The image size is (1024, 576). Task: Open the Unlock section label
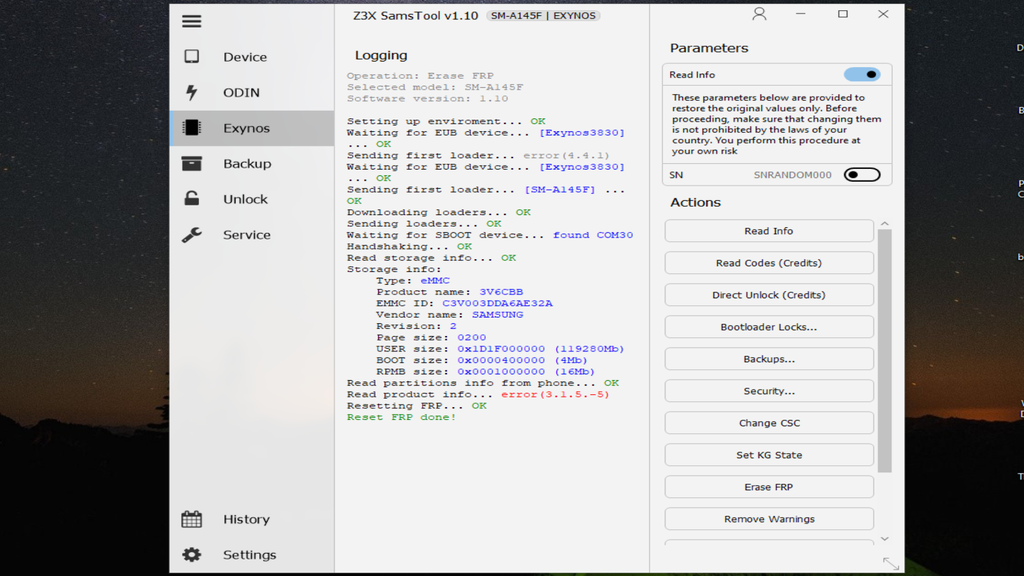click(246, 199)
